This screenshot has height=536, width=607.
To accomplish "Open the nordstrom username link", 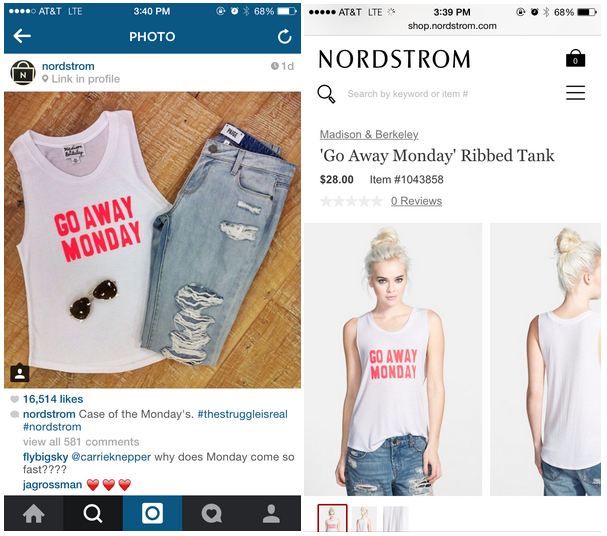I will coord(68,66).
